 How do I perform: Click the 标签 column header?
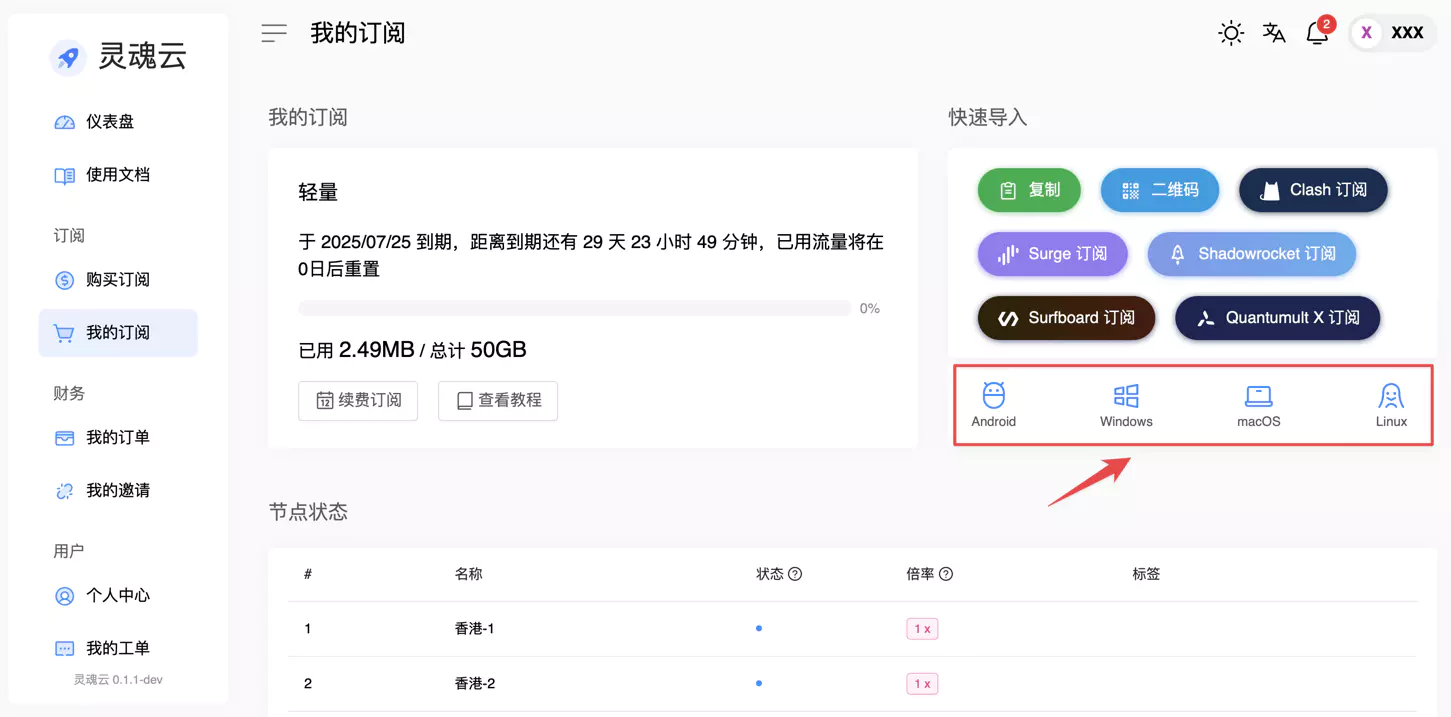coord(1146,574)
